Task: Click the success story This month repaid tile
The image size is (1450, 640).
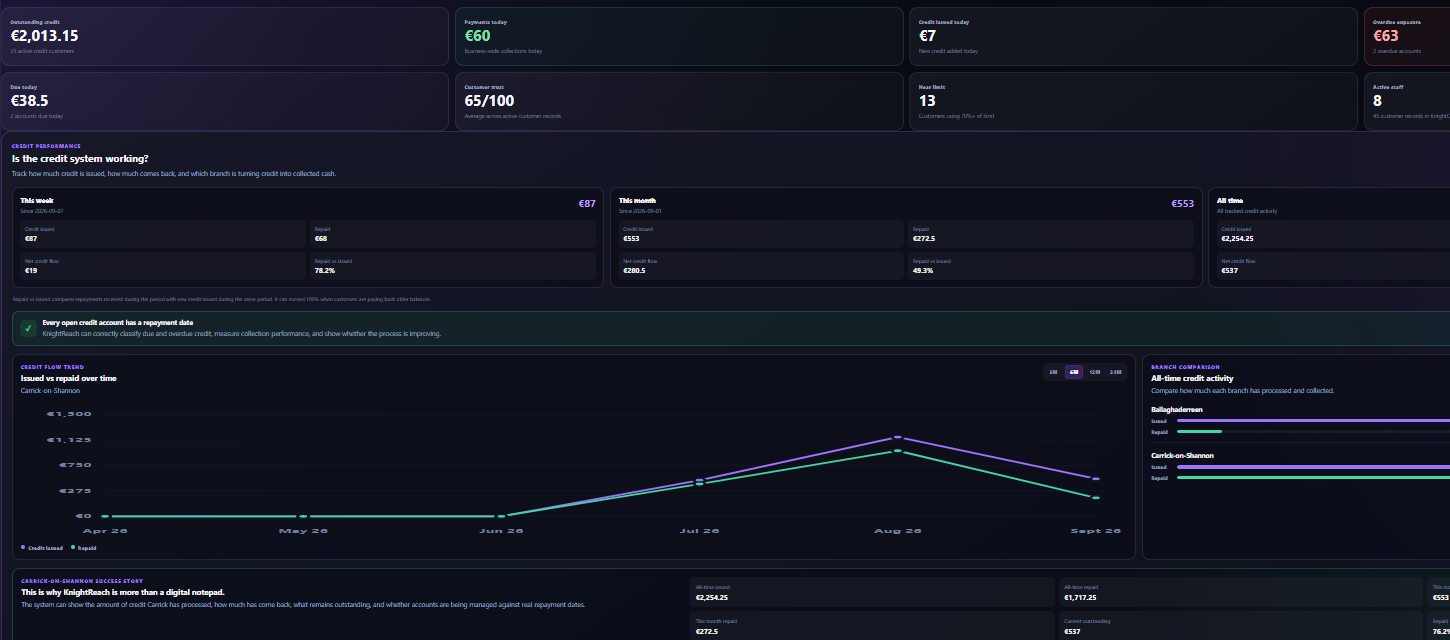Action: click(x=872, y=626)
